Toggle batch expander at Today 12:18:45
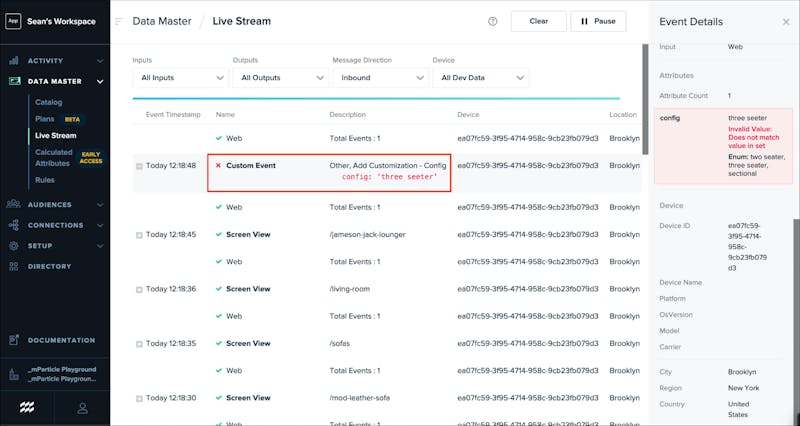Viewport: 800px width, 426px height. [x=139, y=235]
